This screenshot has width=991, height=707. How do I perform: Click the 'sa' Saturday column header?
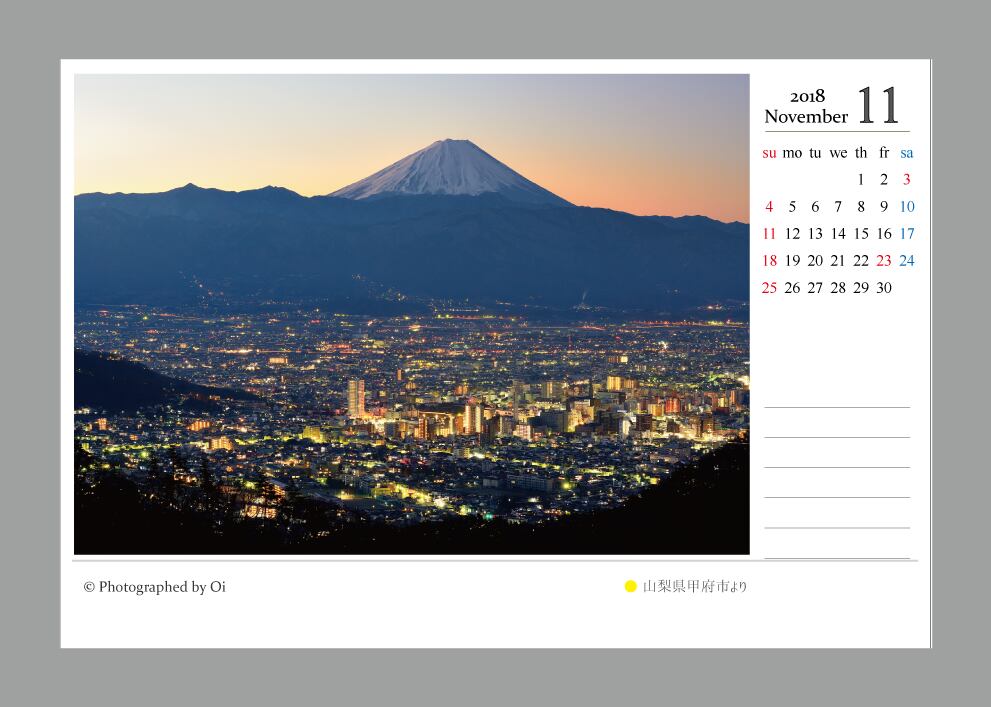[x=907, y=153]
